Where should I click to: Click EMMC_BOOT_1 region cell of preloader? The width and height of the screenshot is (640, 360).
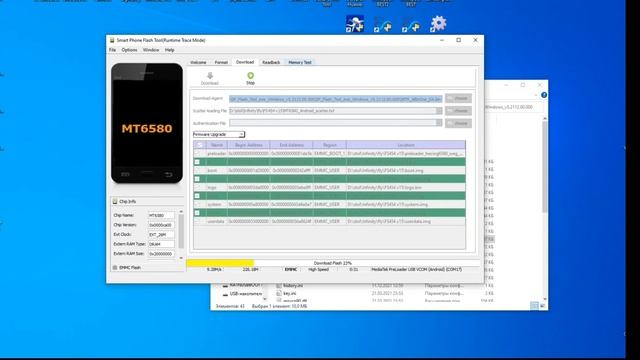tap(329, 153)
